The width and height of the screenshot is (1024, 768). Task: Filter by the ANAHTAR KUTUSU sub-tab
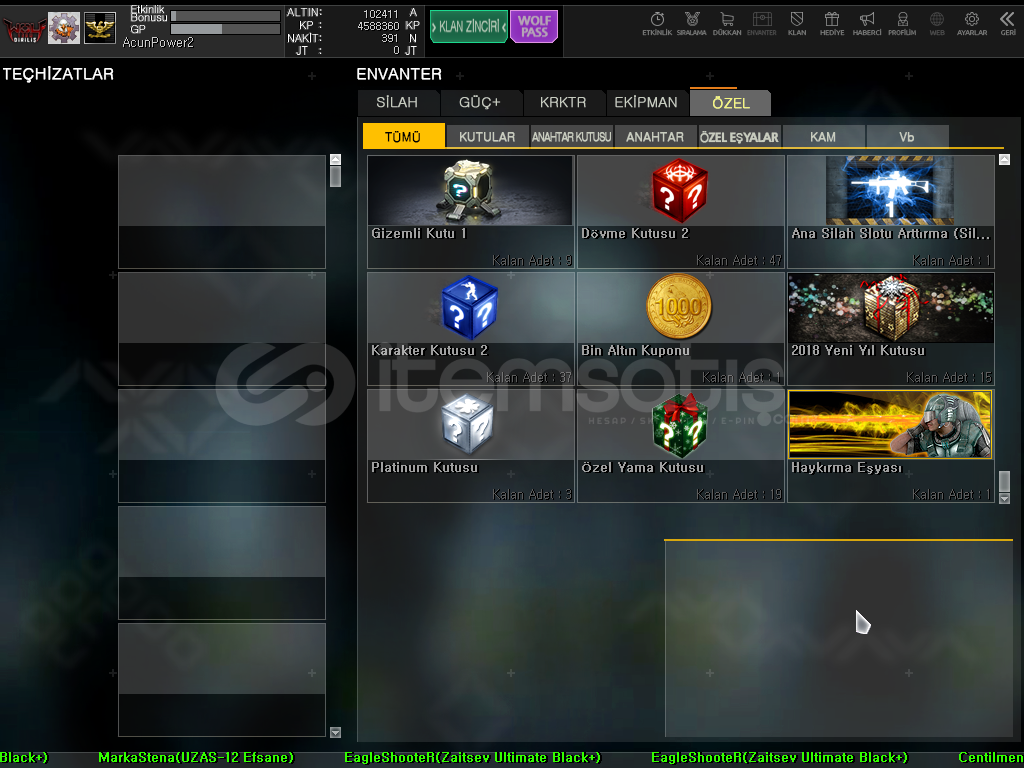[x=571, y=136]
